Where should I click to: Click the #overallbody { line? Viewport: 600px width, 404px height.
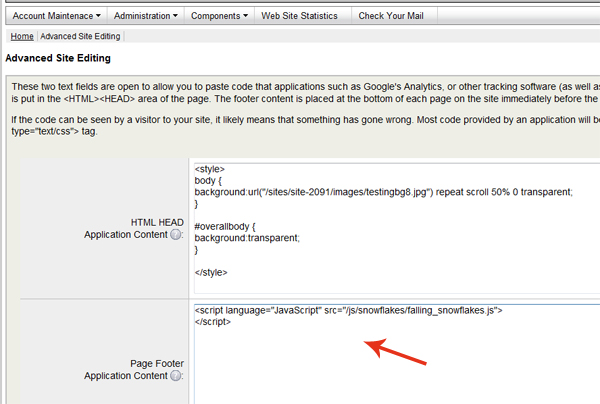click(225, 226)
